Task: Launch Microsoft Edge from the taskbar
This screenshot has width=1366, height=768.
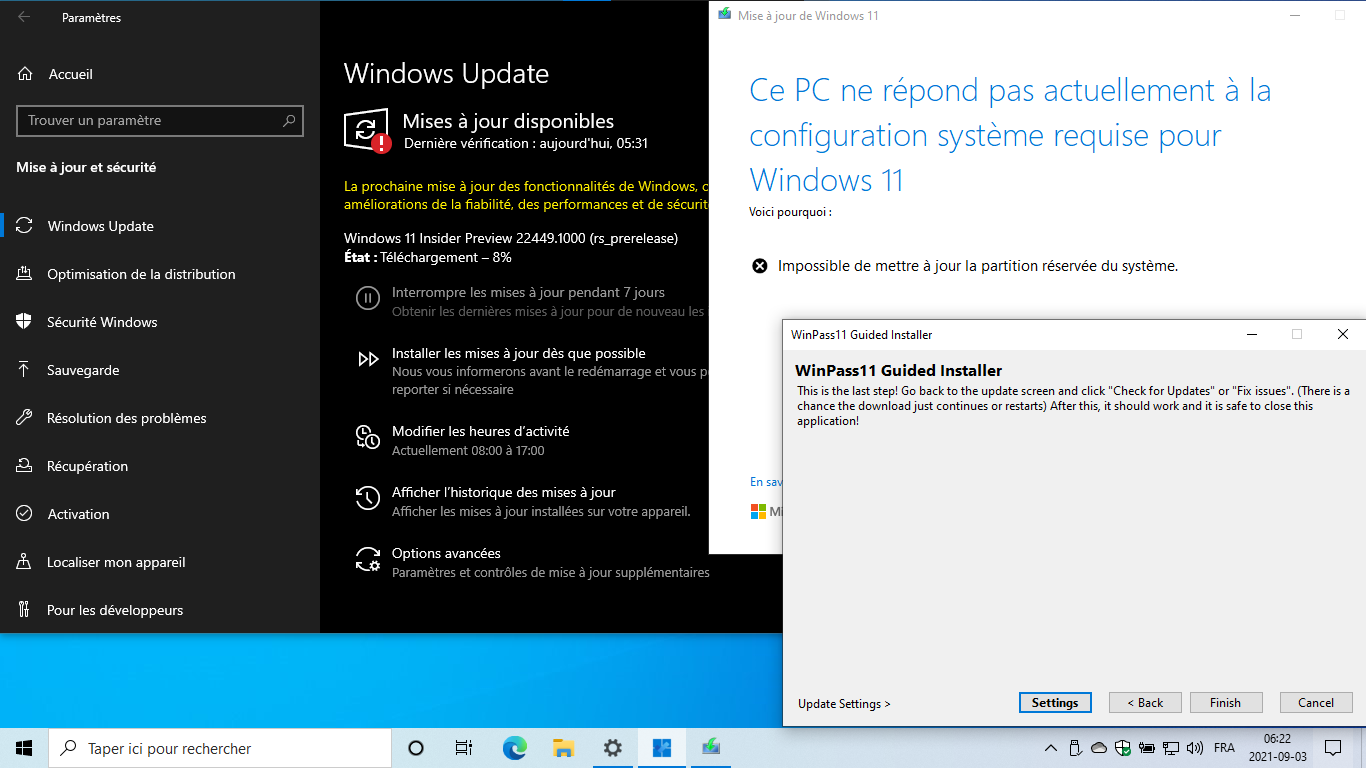Action: pyautogui.click(x=514, y=748)
